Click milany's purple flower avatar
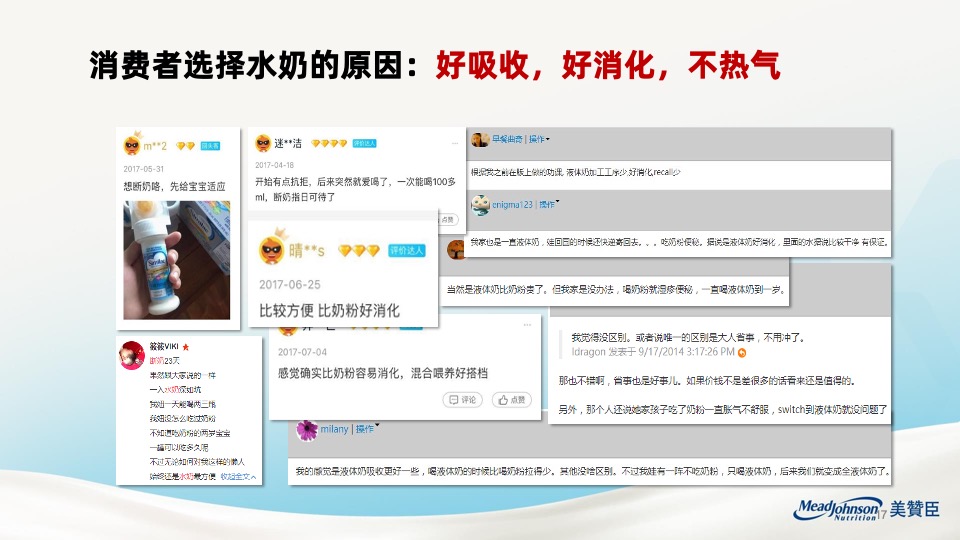This screenshot has height=540, width=960. pos(307,430)
